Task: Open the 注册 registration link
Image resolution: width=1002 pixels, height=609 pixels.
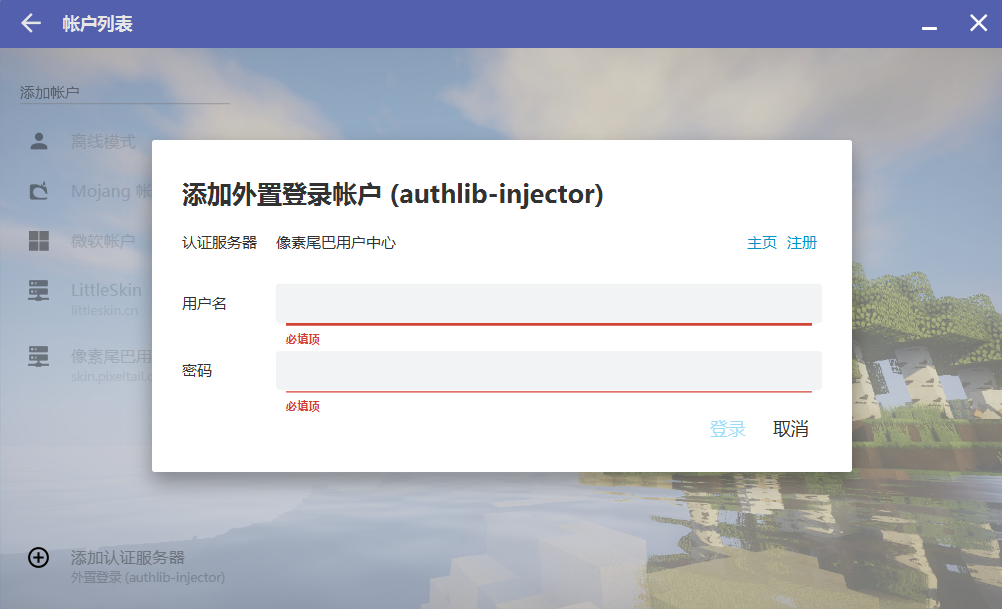Action: 802,243
